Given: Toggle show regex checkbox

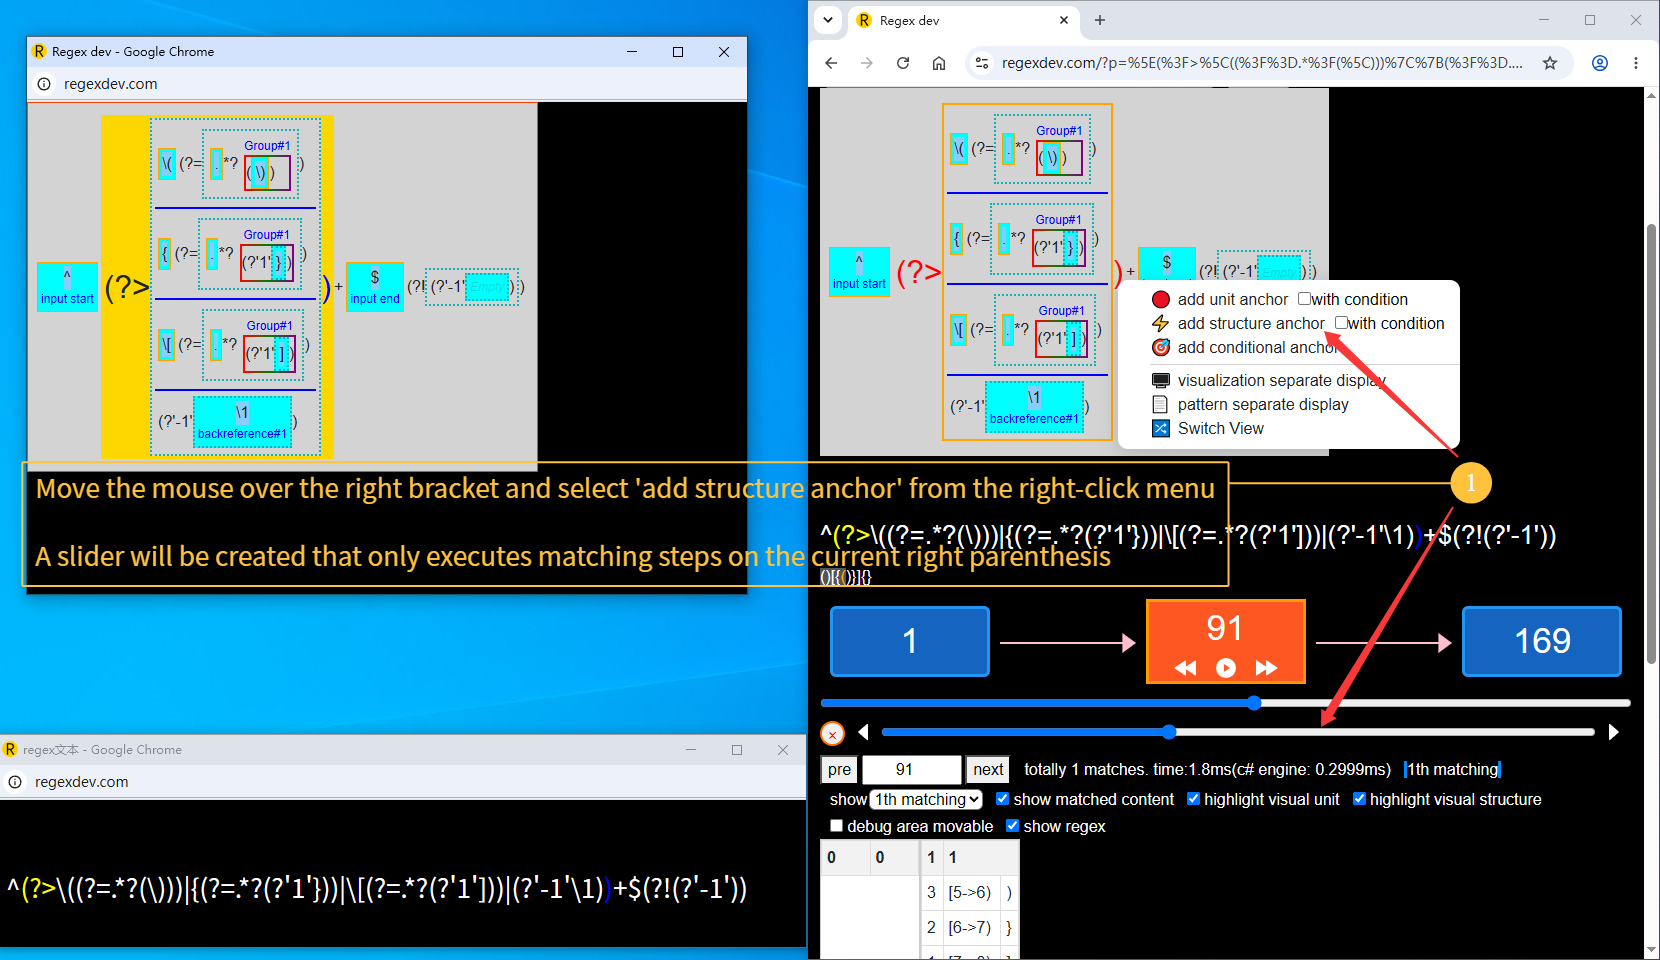Looking at the screenshot, I should [x=1012, y=825].
